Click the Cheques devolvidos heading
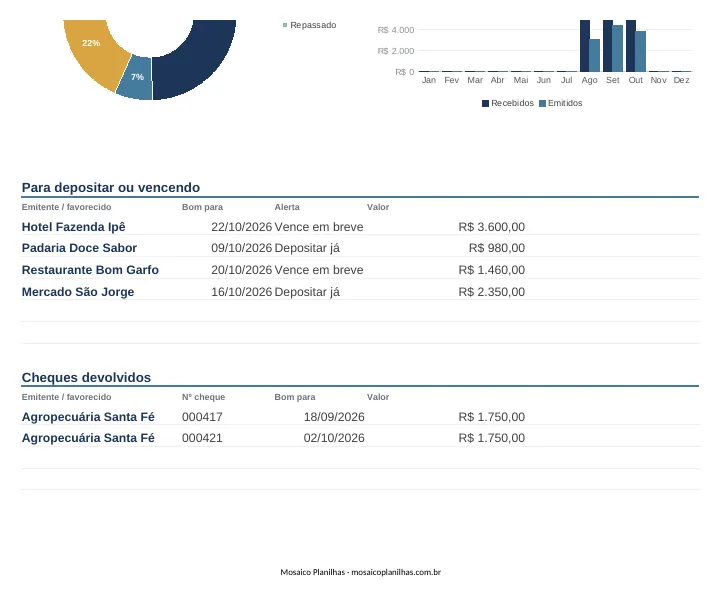 (x=86, y=377)
